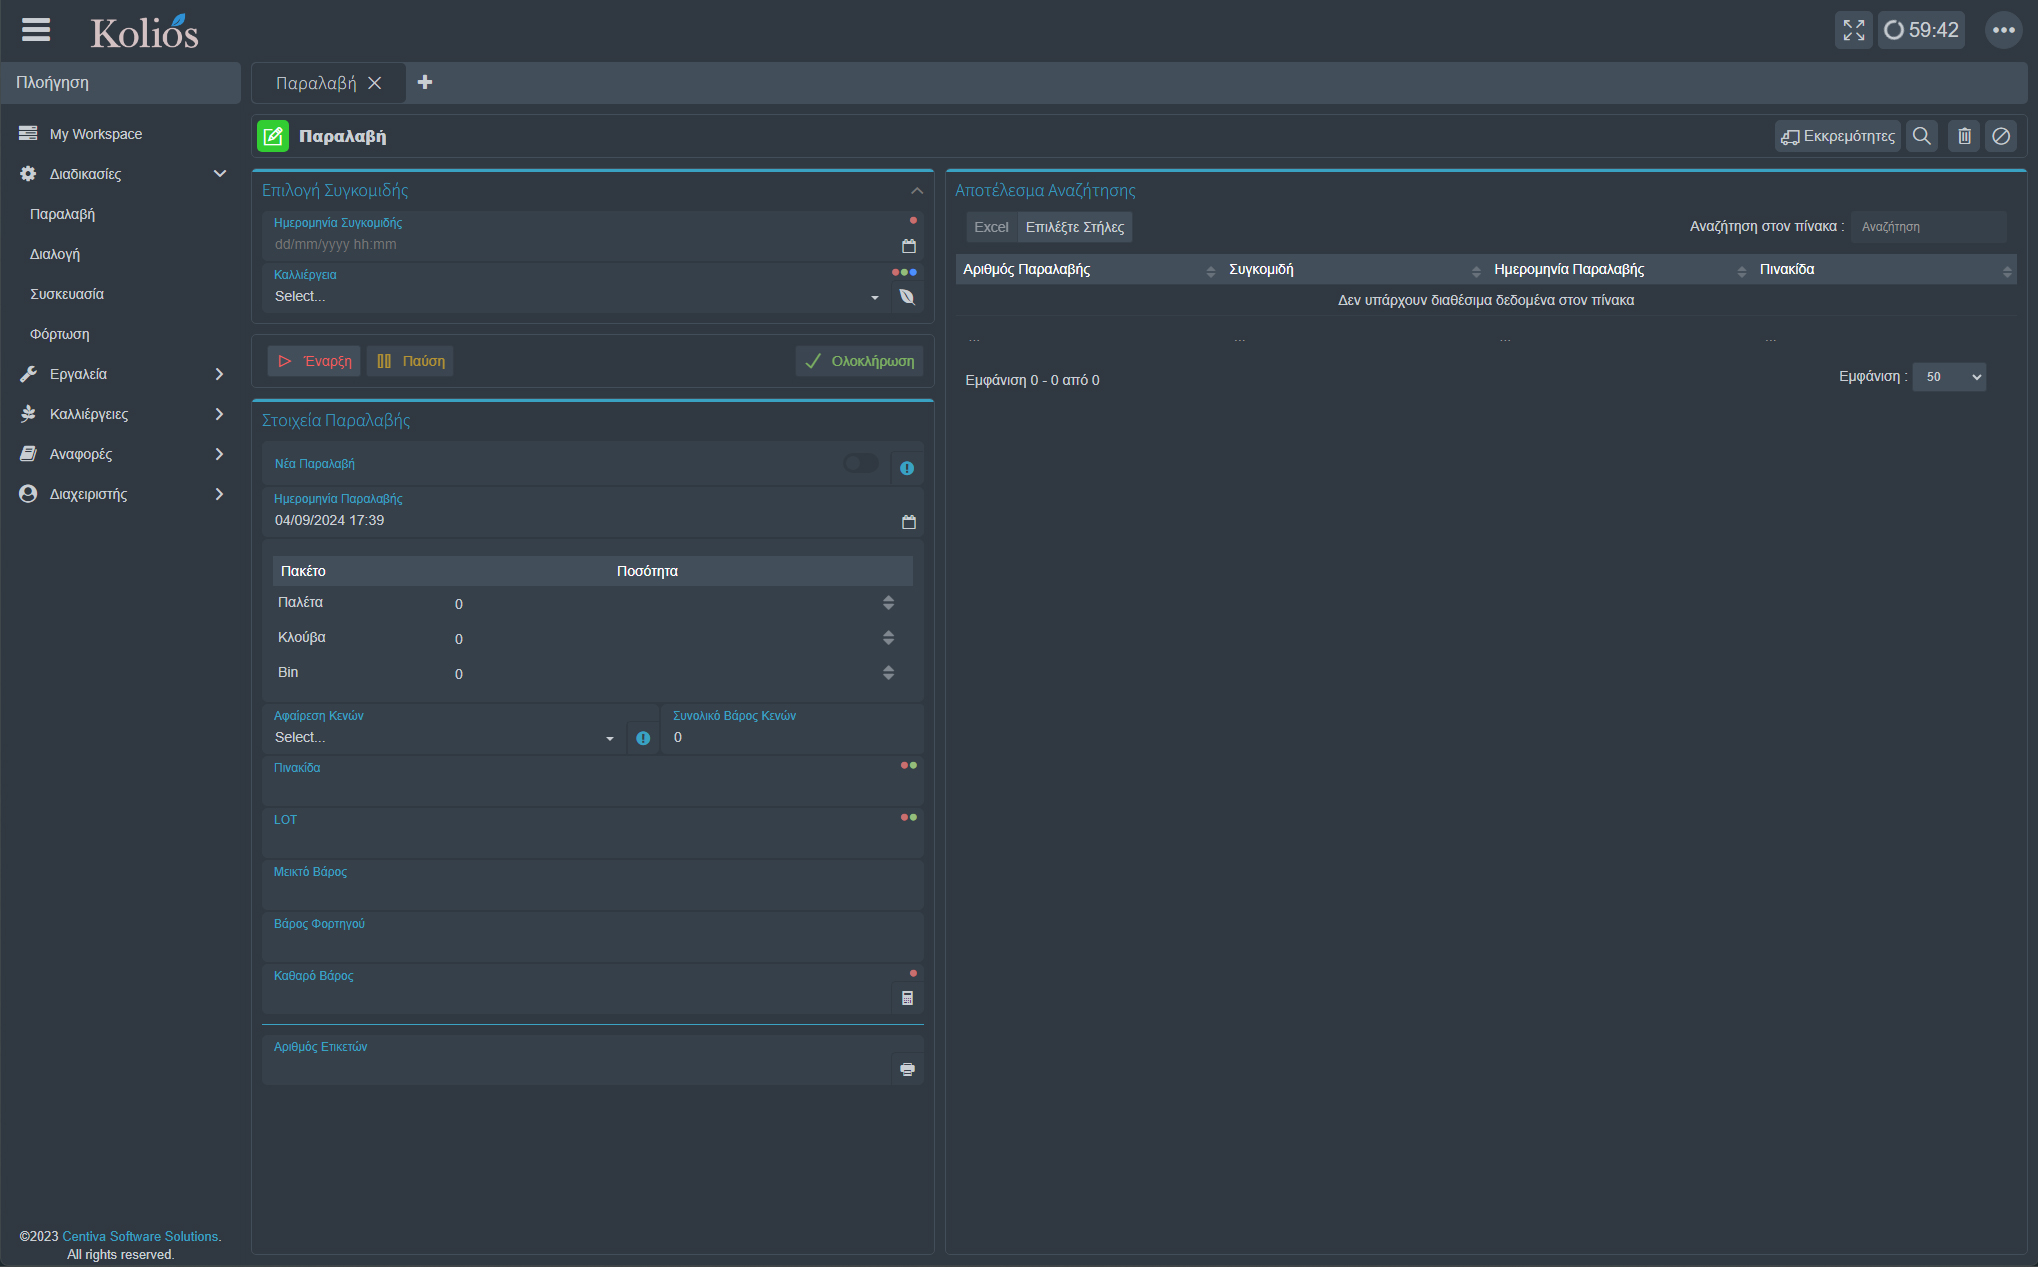The image size is (2038, 1267).
Task: Open the Εμφάνιση 50 rows dropdown
Action: point(1949,377)
